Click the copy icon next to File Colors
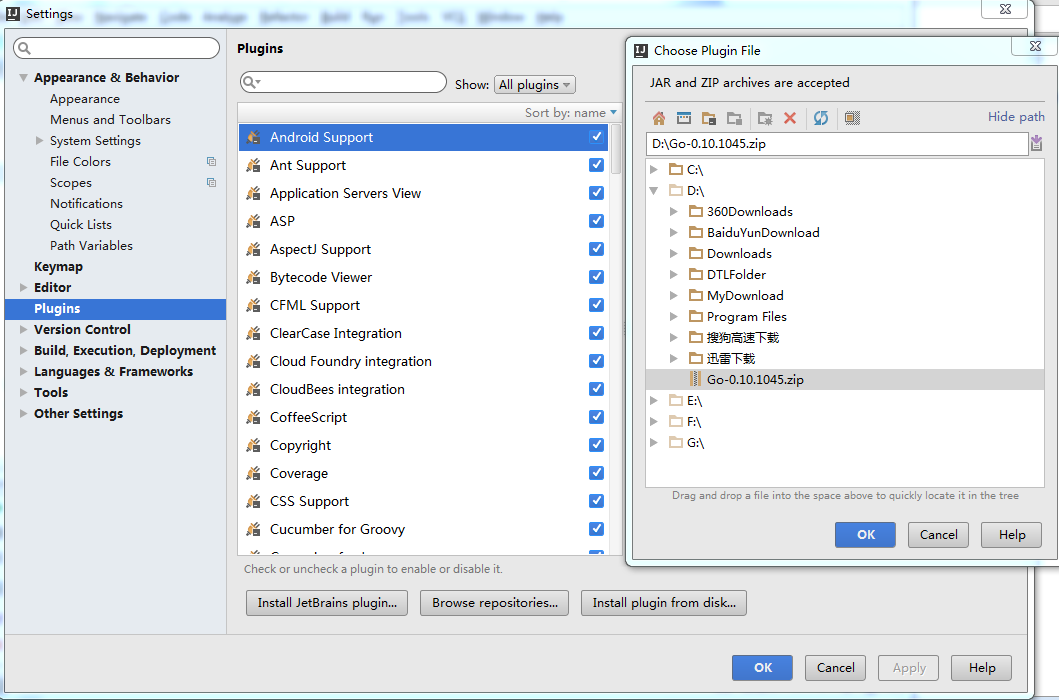 pos(211,161)
